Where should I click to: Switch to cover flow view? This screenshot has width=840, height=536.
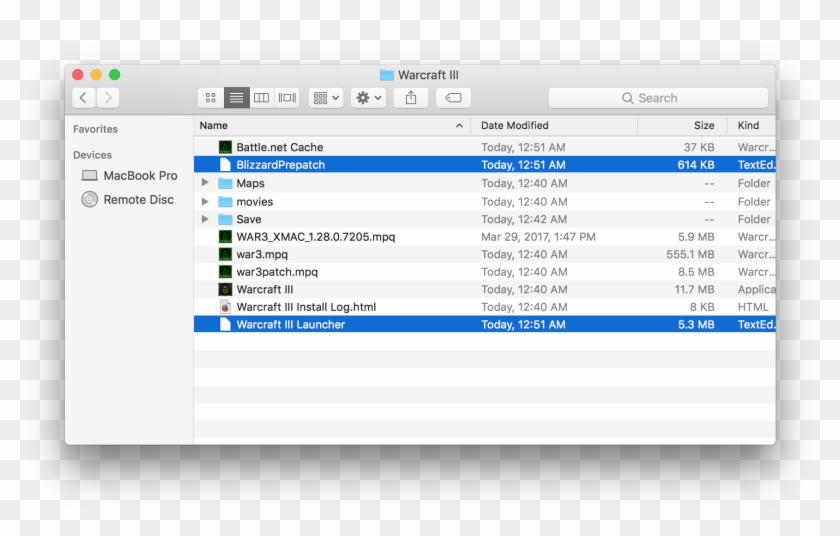[x=287, y=98]
